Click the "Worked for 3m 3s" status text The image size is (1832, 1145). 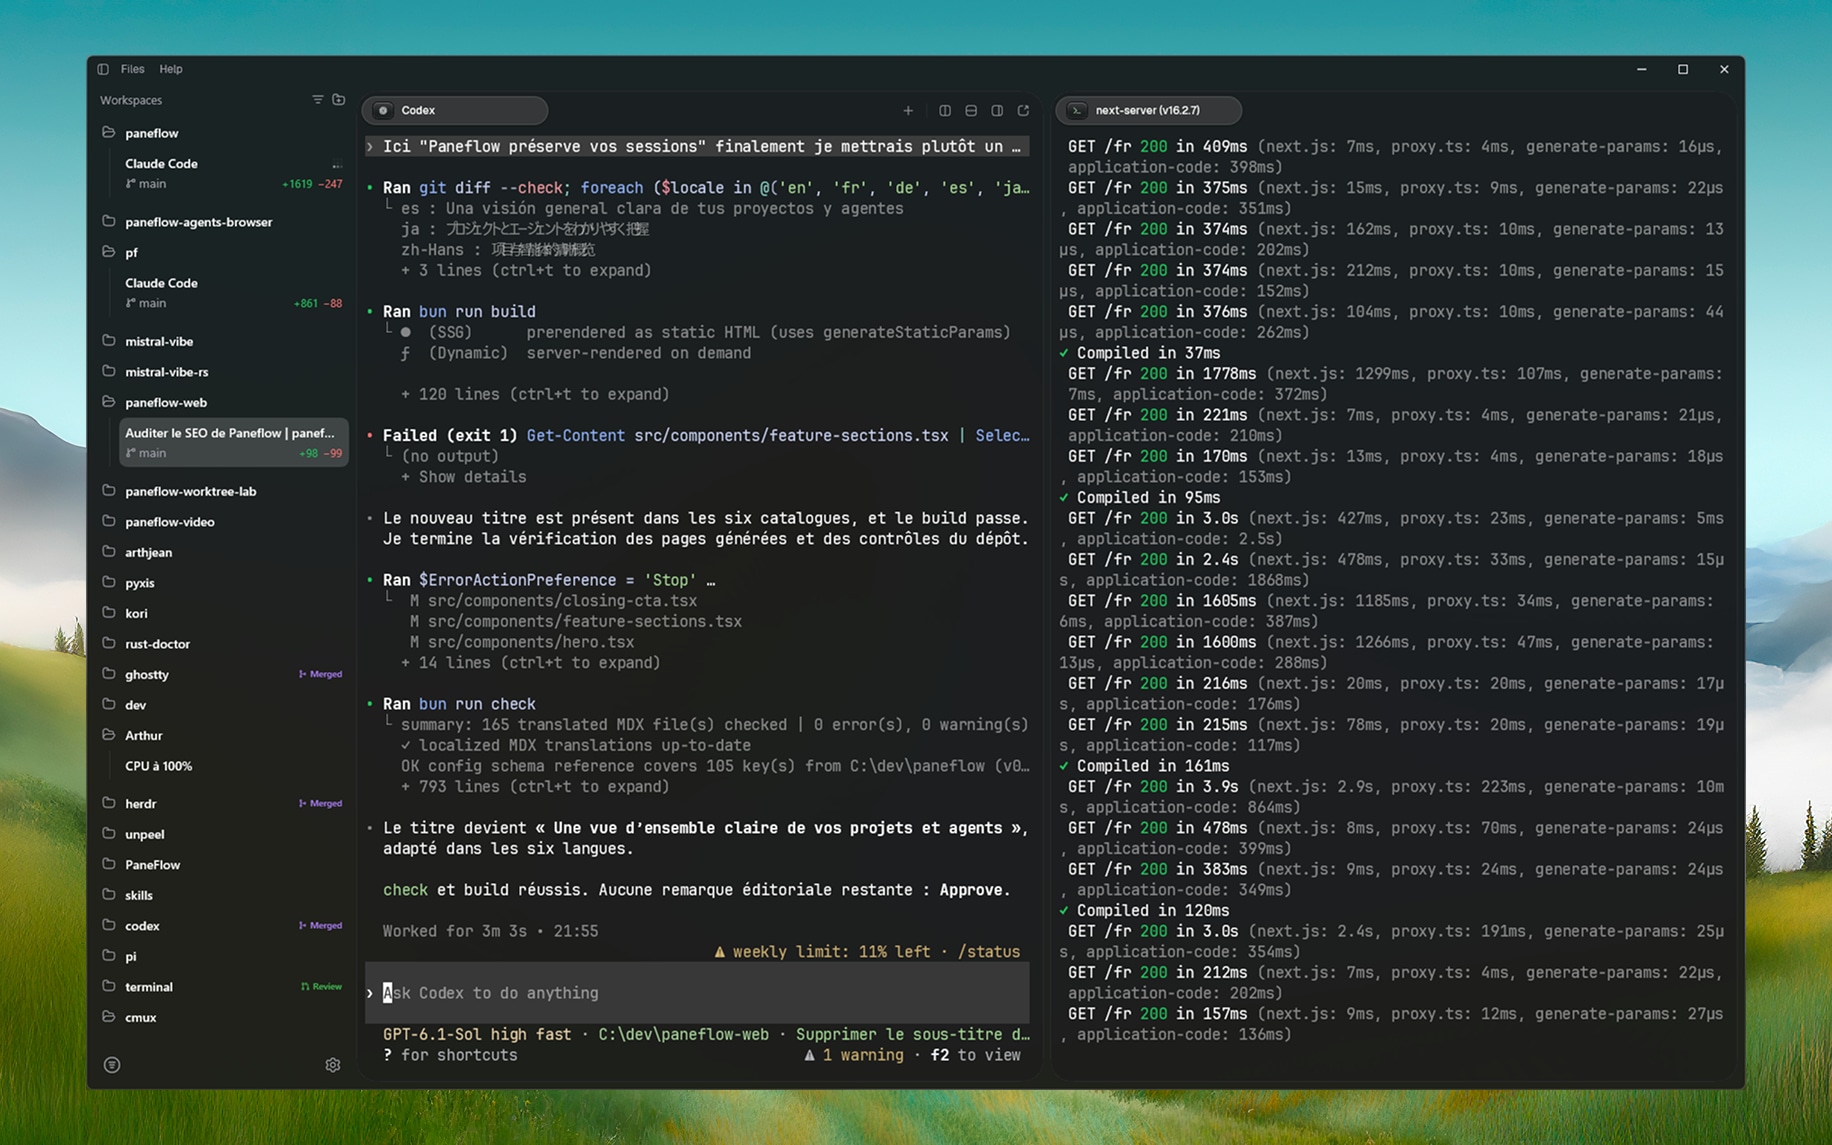(455, 931)
